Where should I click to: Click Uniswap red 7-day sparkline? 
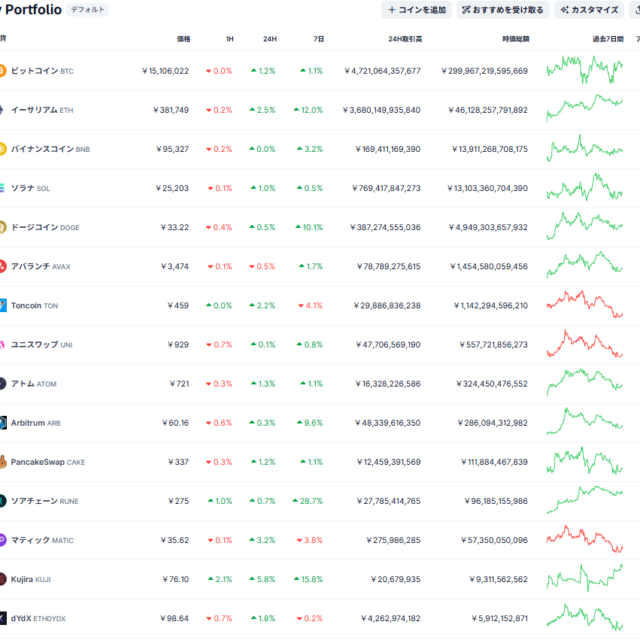tap(584, 343)
